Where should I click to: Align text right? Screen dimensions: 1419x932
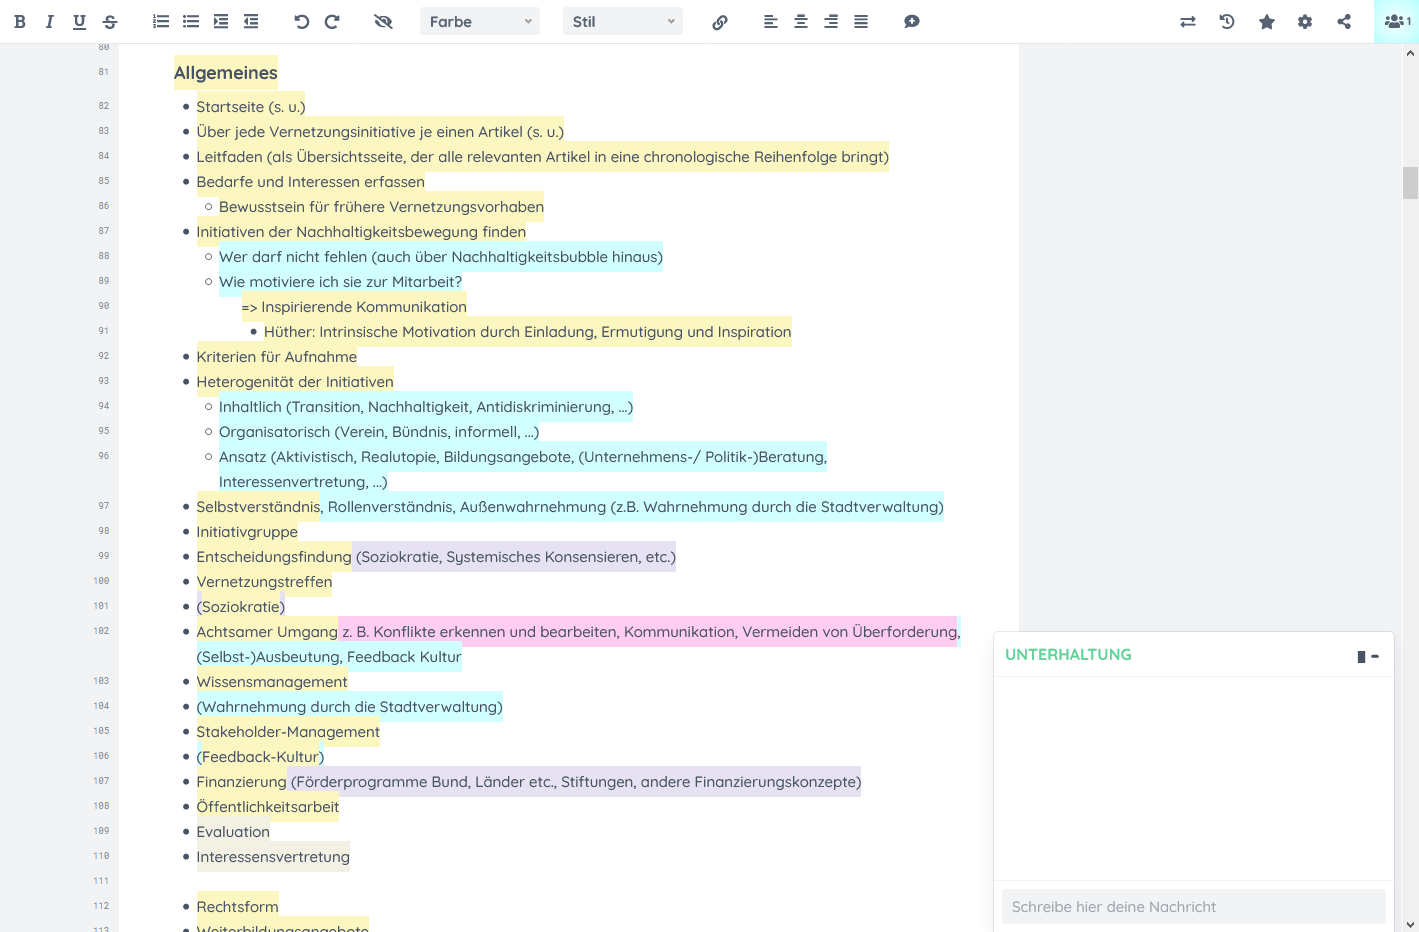click(x=831, y=21)
